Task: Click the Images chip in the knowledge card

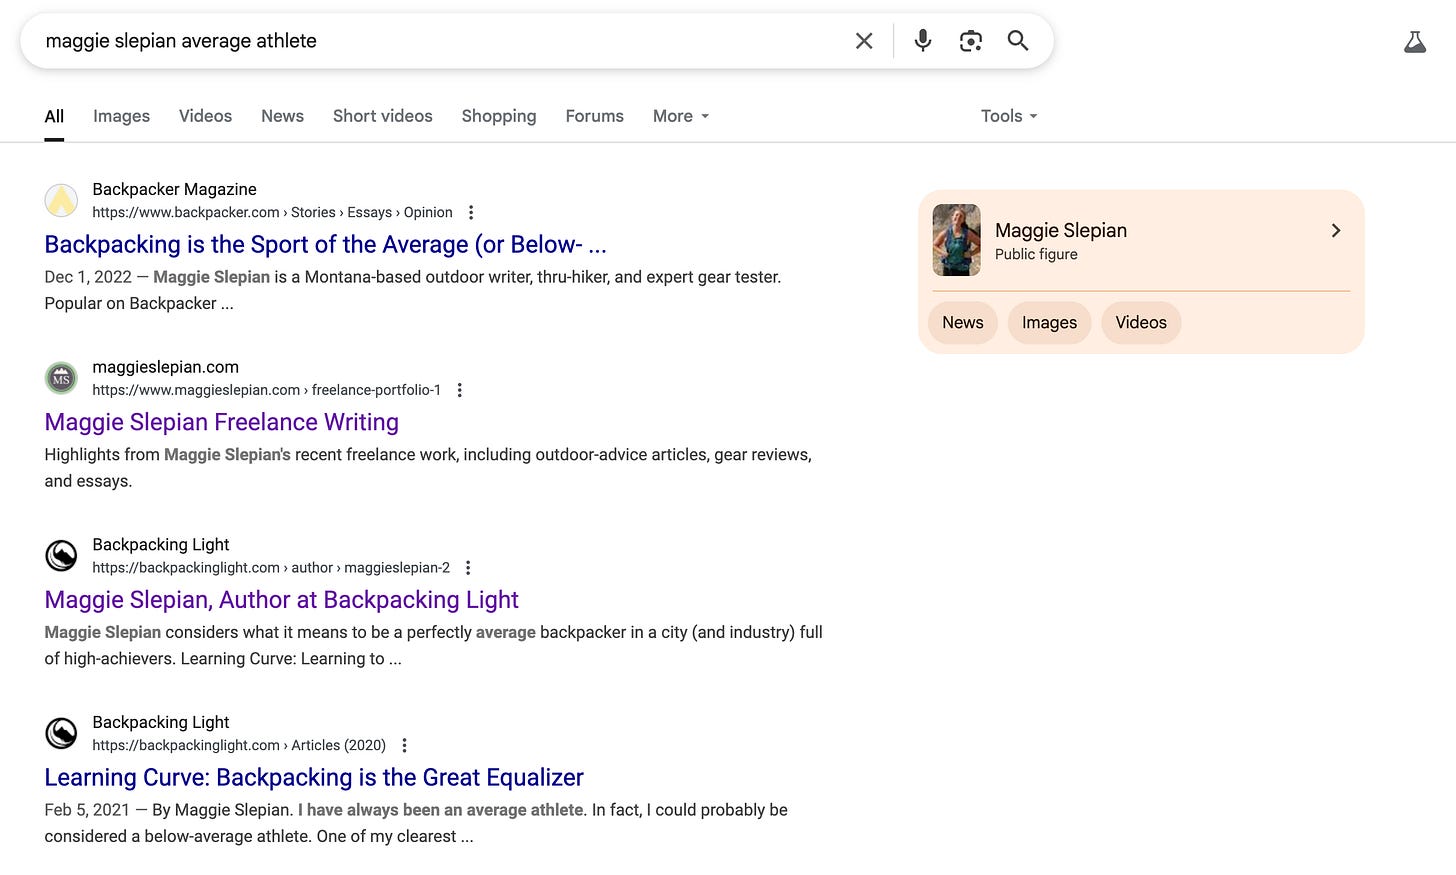Action: 1049,323
